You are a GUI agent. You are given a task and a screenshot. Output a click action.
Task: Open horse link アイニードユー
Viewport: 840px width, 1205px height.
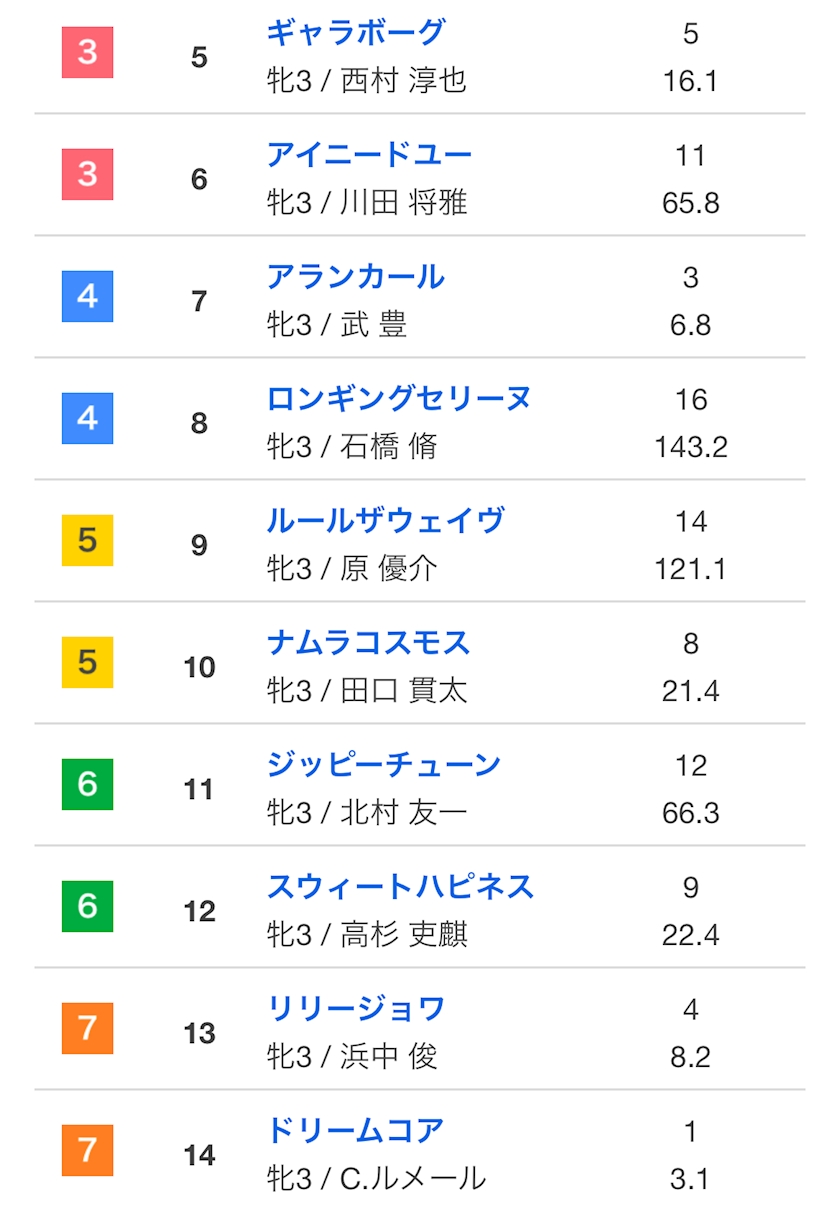click(x=369, y=155)
